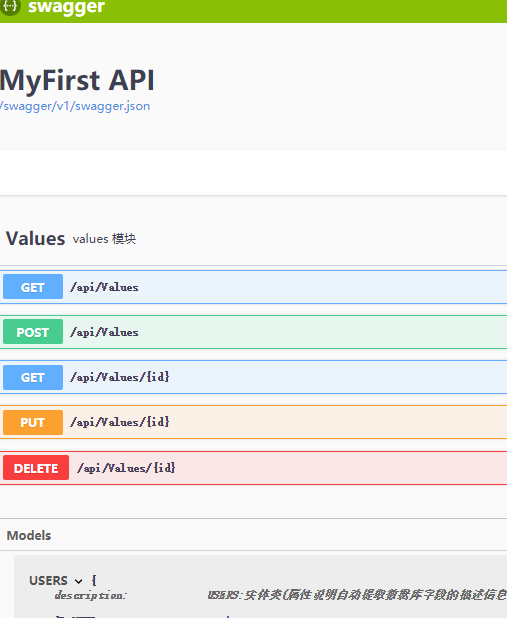Collapse the Models section
This screenshot has width=507, height=618.
tap(29, 535)
